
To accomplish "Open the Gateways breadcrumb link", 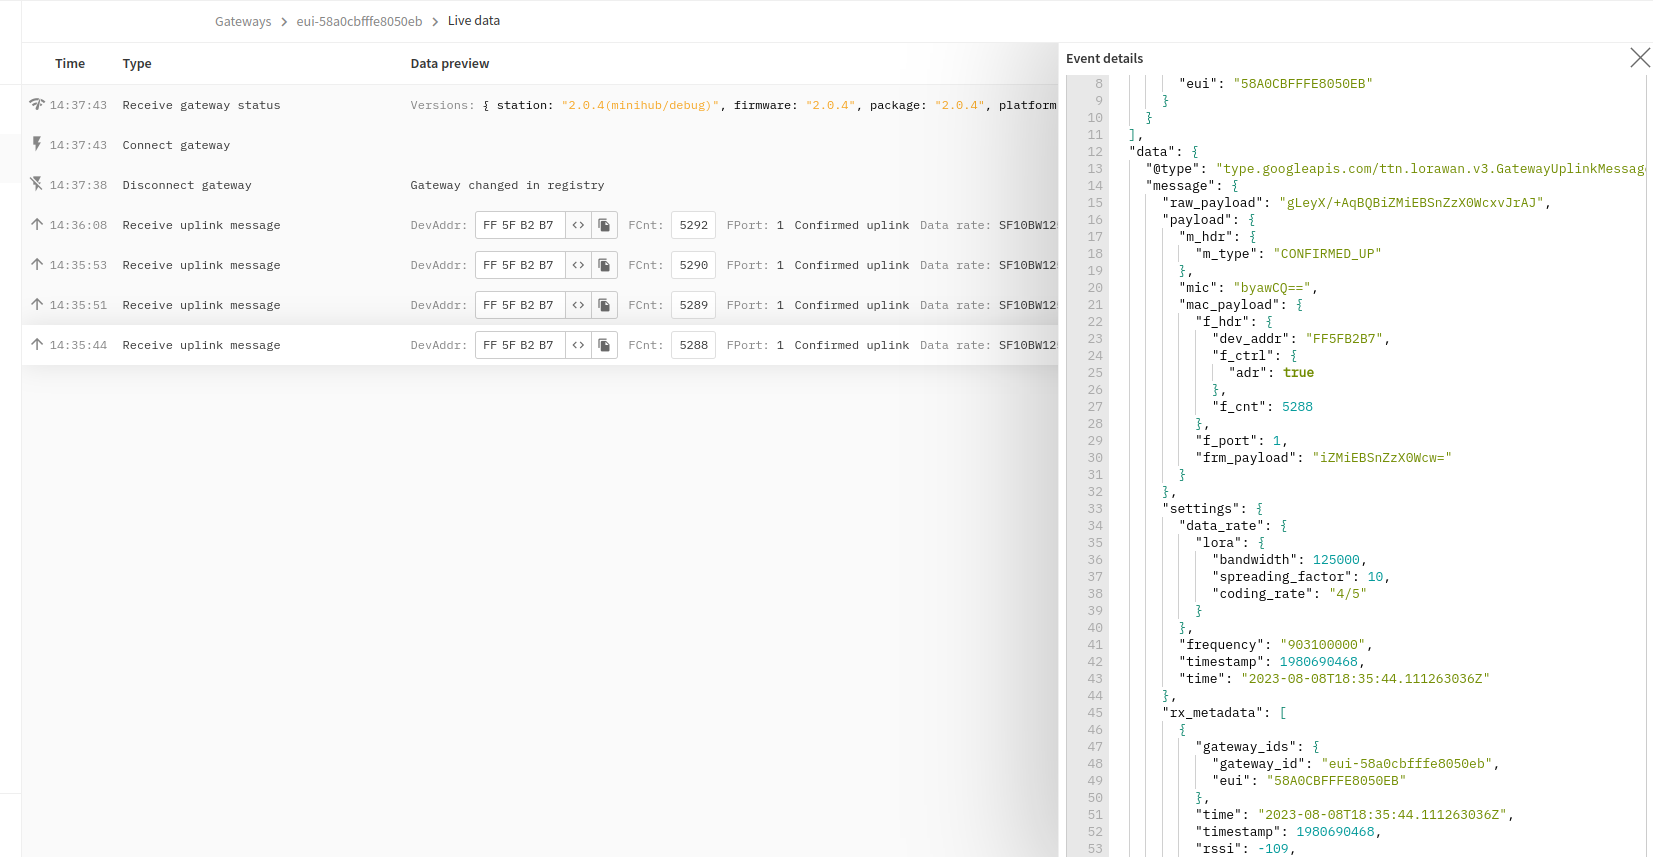I will click(x=243, y=21).
